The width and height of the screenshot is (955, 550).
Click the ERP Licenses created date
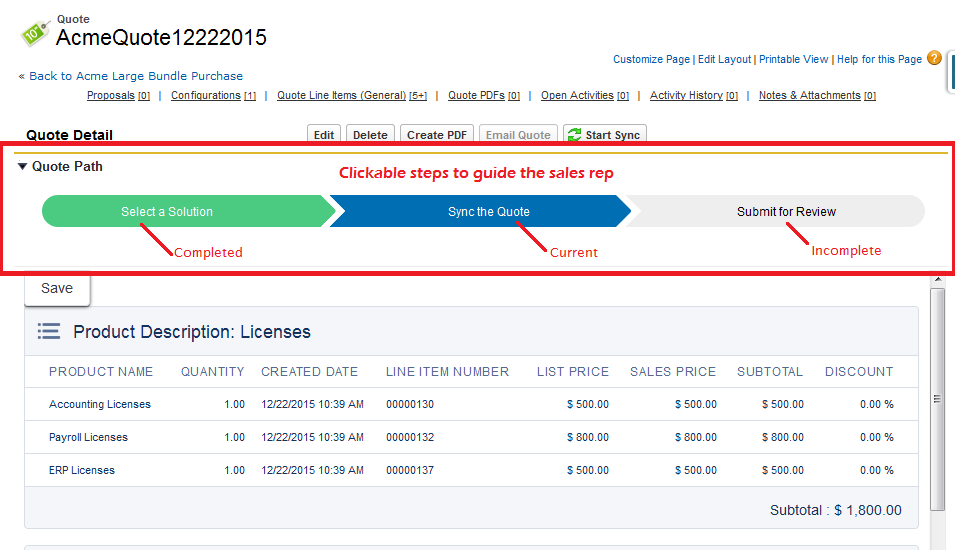click(312, 470)
